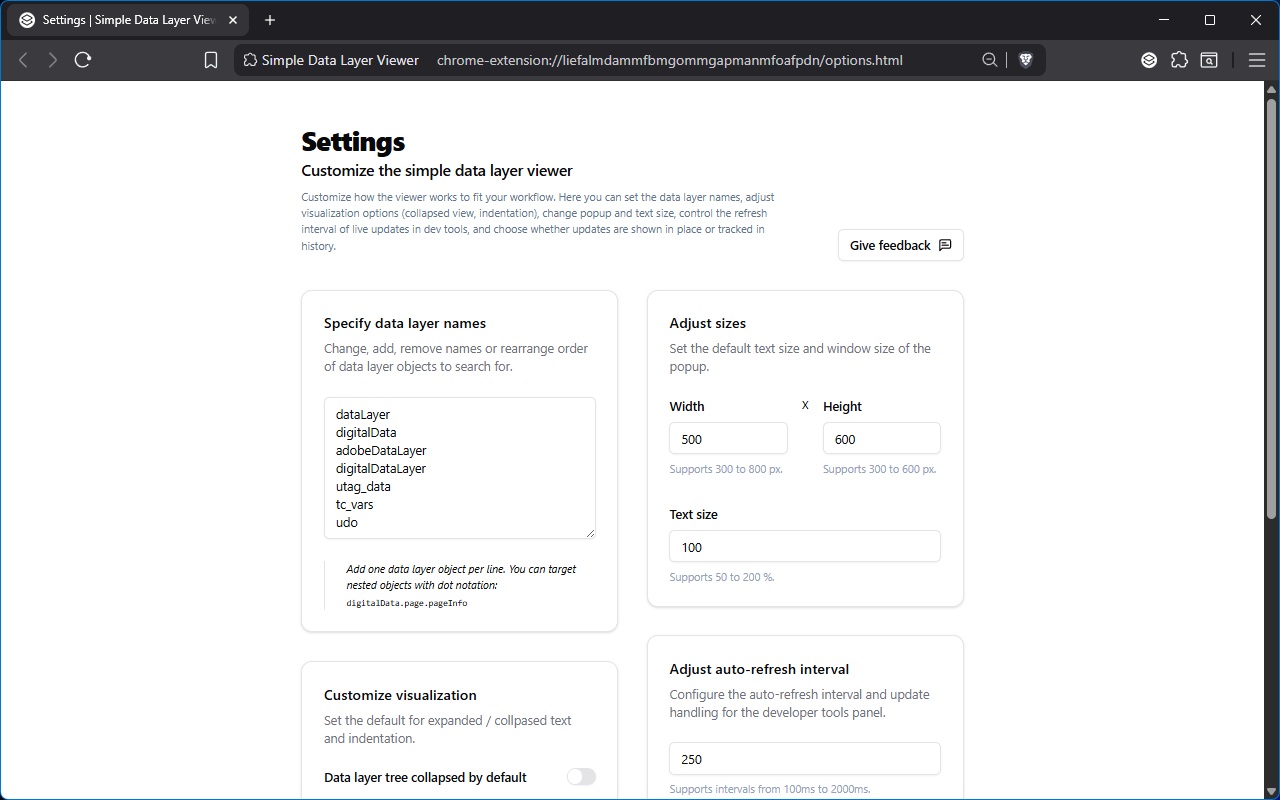Image resolution: width=1280 pixels, height=800 pixels.
Task: Open the Brave Shields panel
Action: pyautogui.click(x=1026, y=60)
